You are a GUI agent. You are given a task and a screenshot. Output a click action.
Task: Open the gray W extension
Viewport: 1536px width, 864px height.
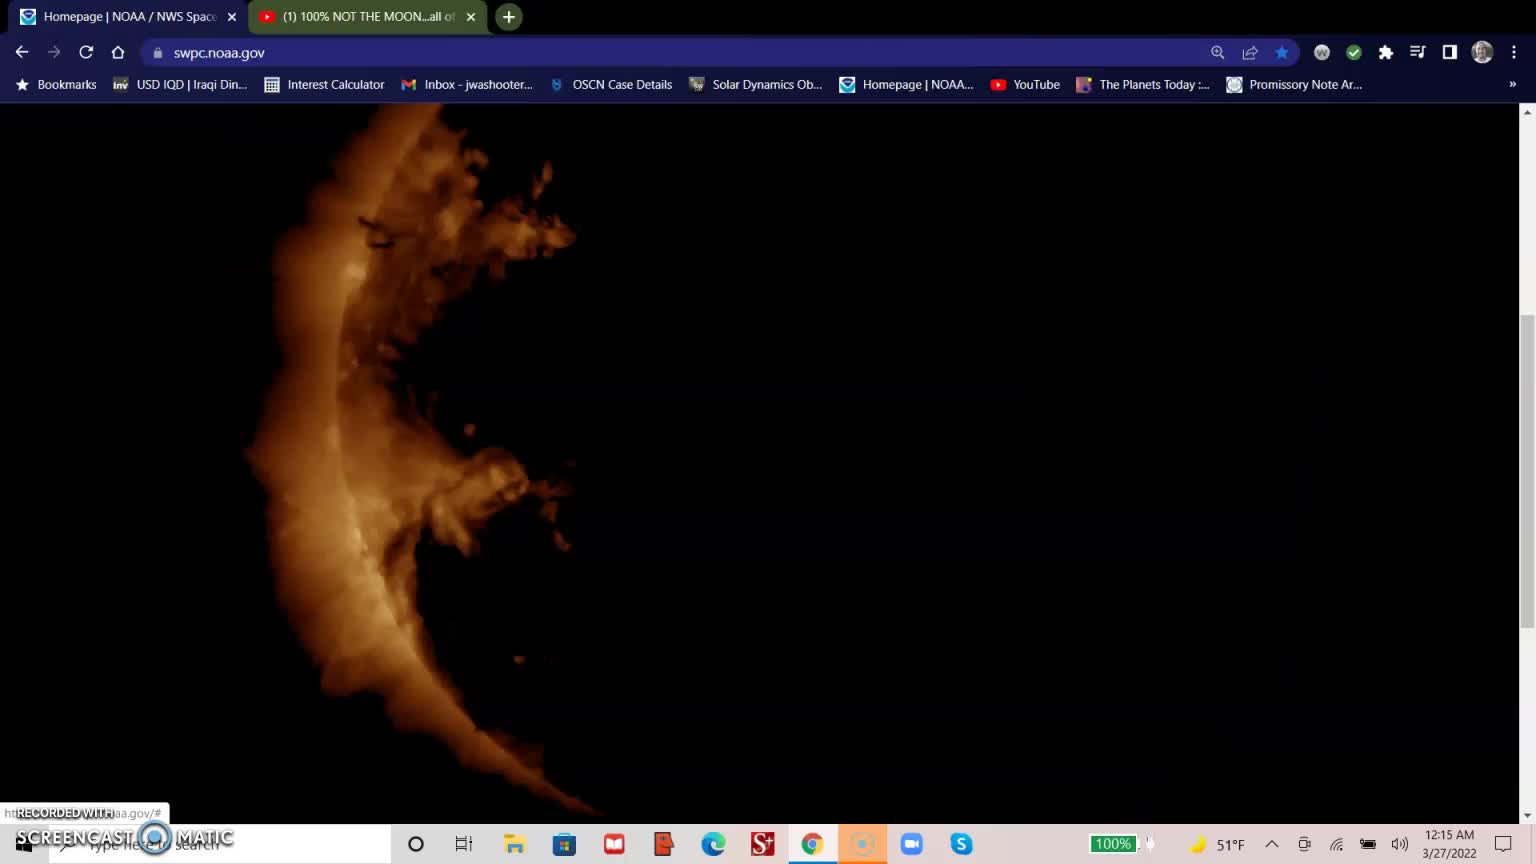[1322, 52]
